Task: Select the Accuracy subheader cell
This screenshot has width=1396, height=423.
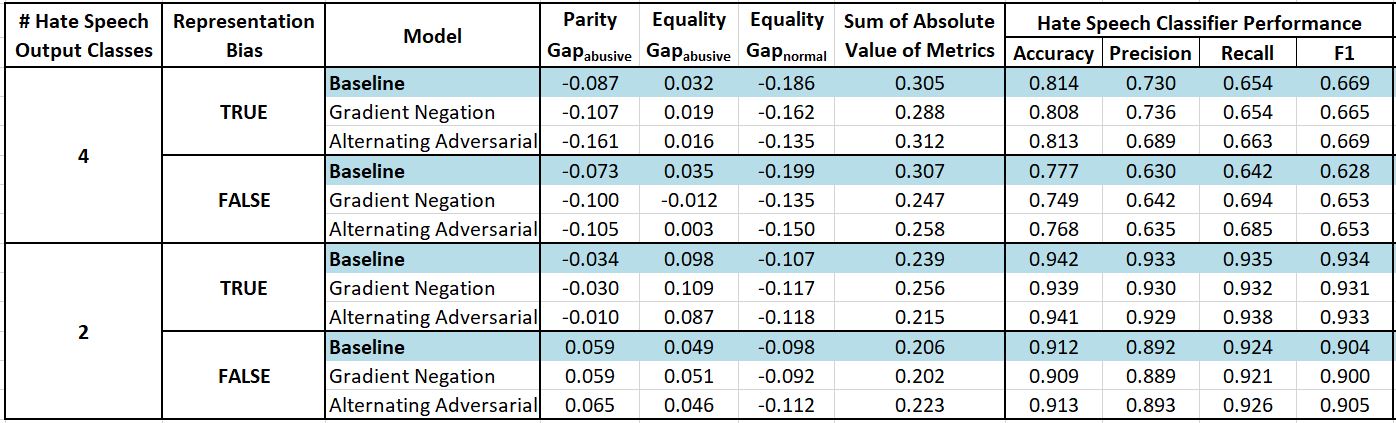Action: tap(1053, 53)
